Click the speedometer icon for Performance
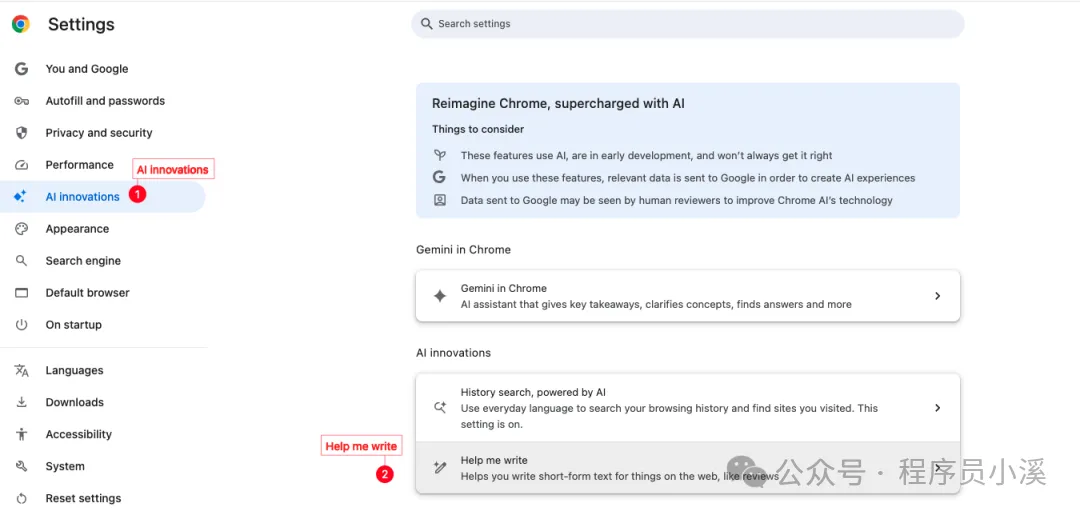This screenshot has width=1080, height=515. [x=21, y=165]
